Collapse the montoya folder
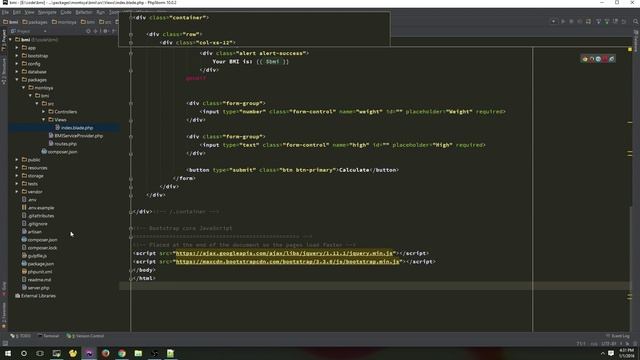Screen dimensions: 640x360 [x=24, y=88]
